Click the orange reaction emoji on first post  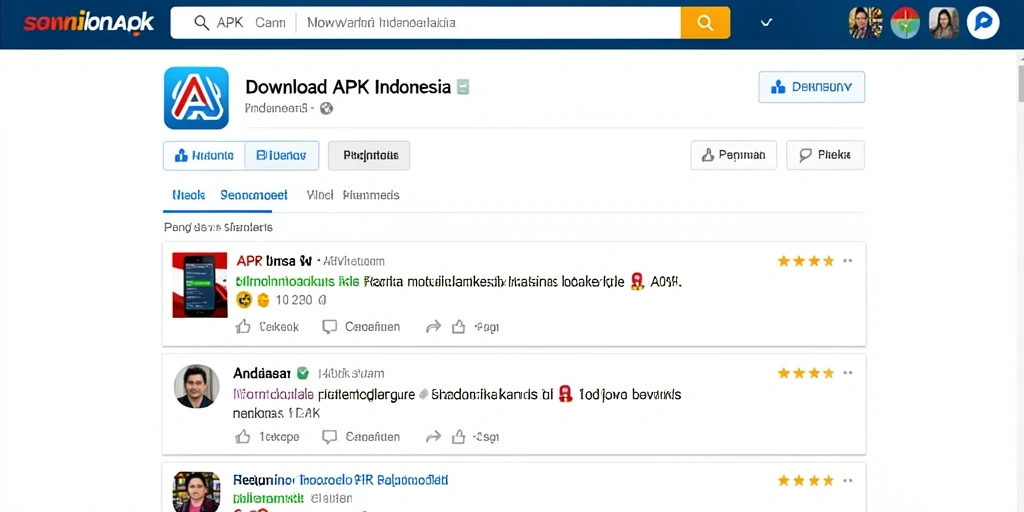coord(263,300)
